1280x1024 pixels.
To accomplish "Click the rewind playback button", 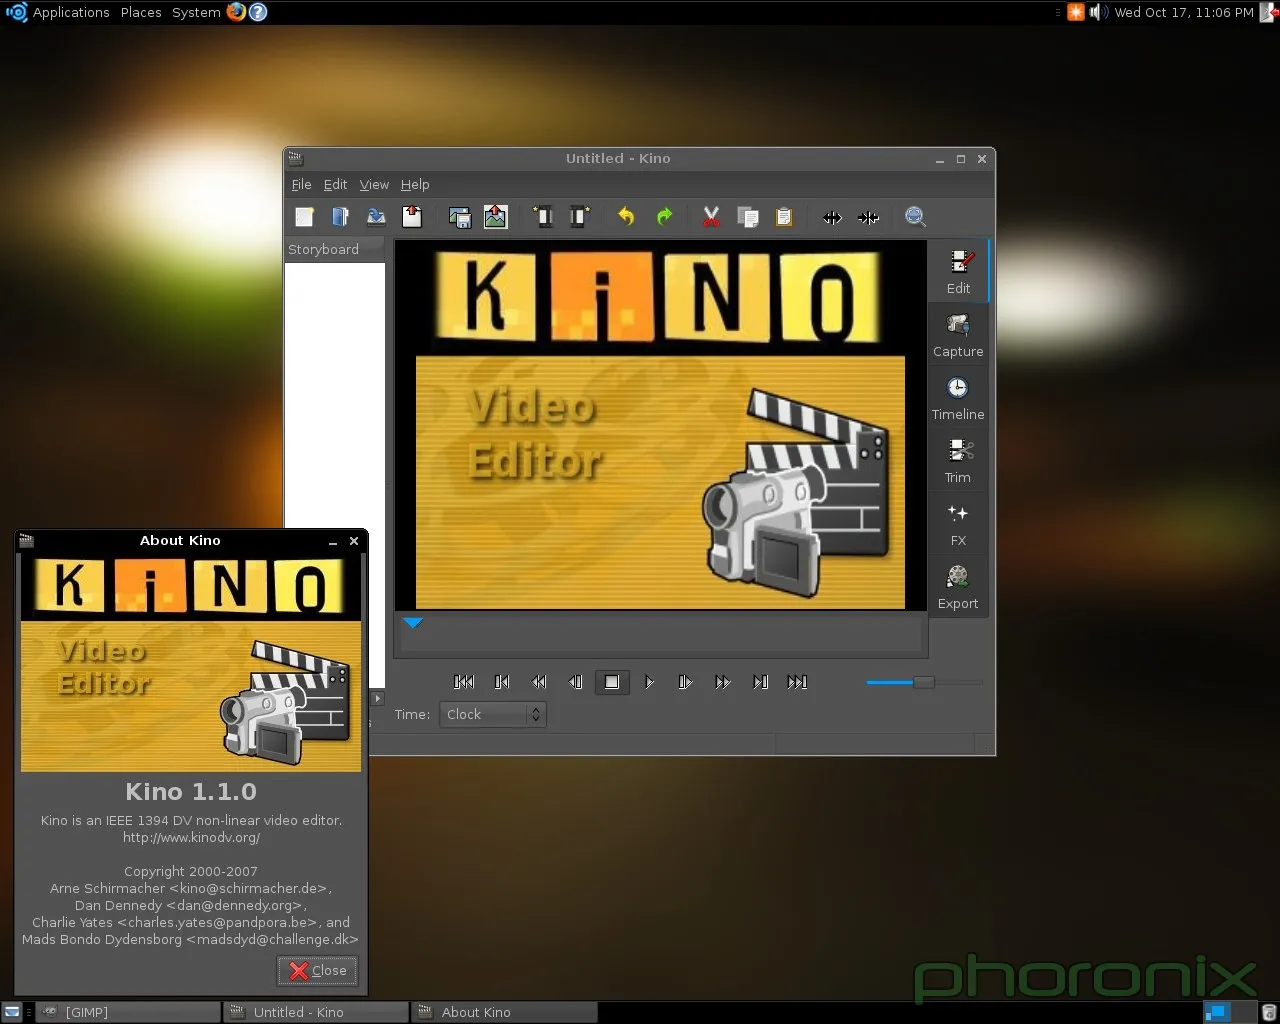I will pos(539,682).
